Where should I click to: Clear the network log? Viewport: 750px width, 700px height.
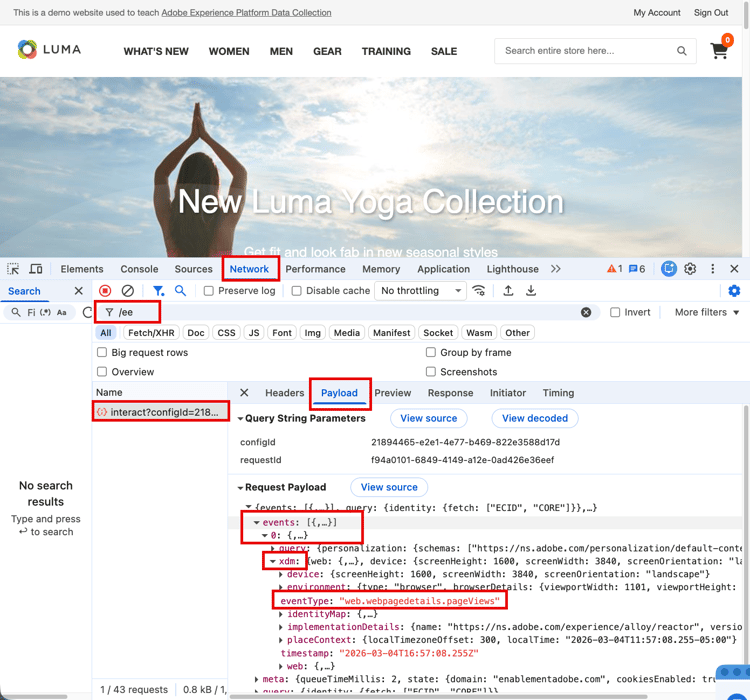[128, 291]
